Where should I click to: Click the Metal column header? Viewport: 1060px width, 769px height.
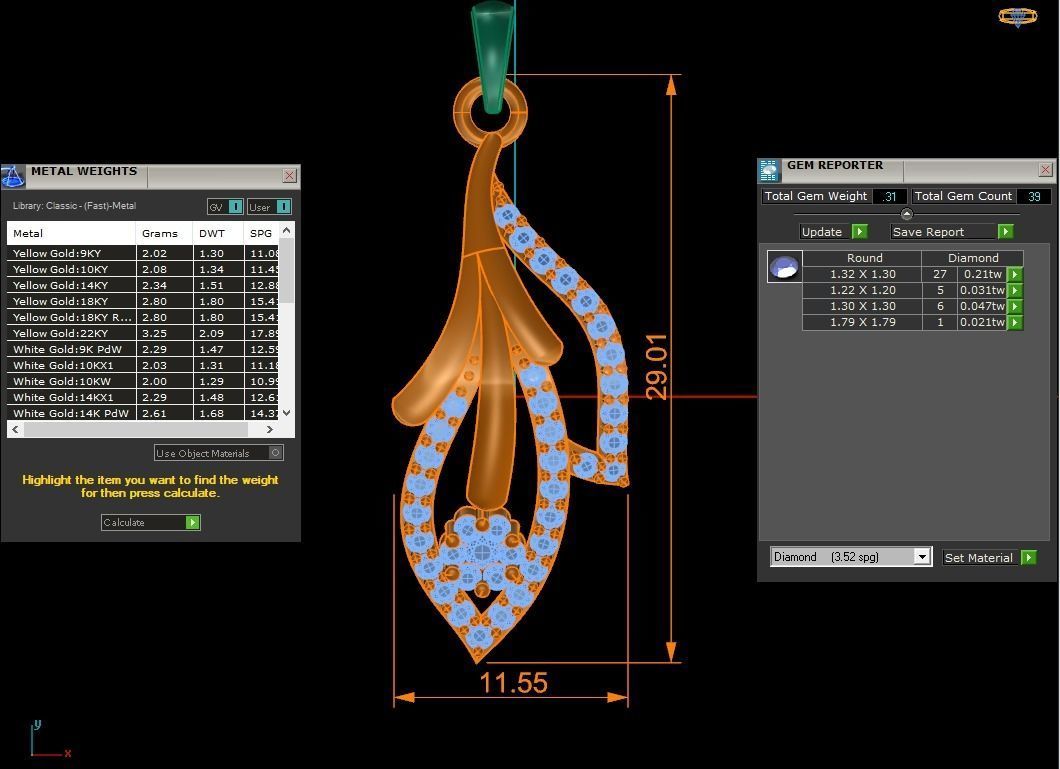pyautogui.click(x=71, y=233)
